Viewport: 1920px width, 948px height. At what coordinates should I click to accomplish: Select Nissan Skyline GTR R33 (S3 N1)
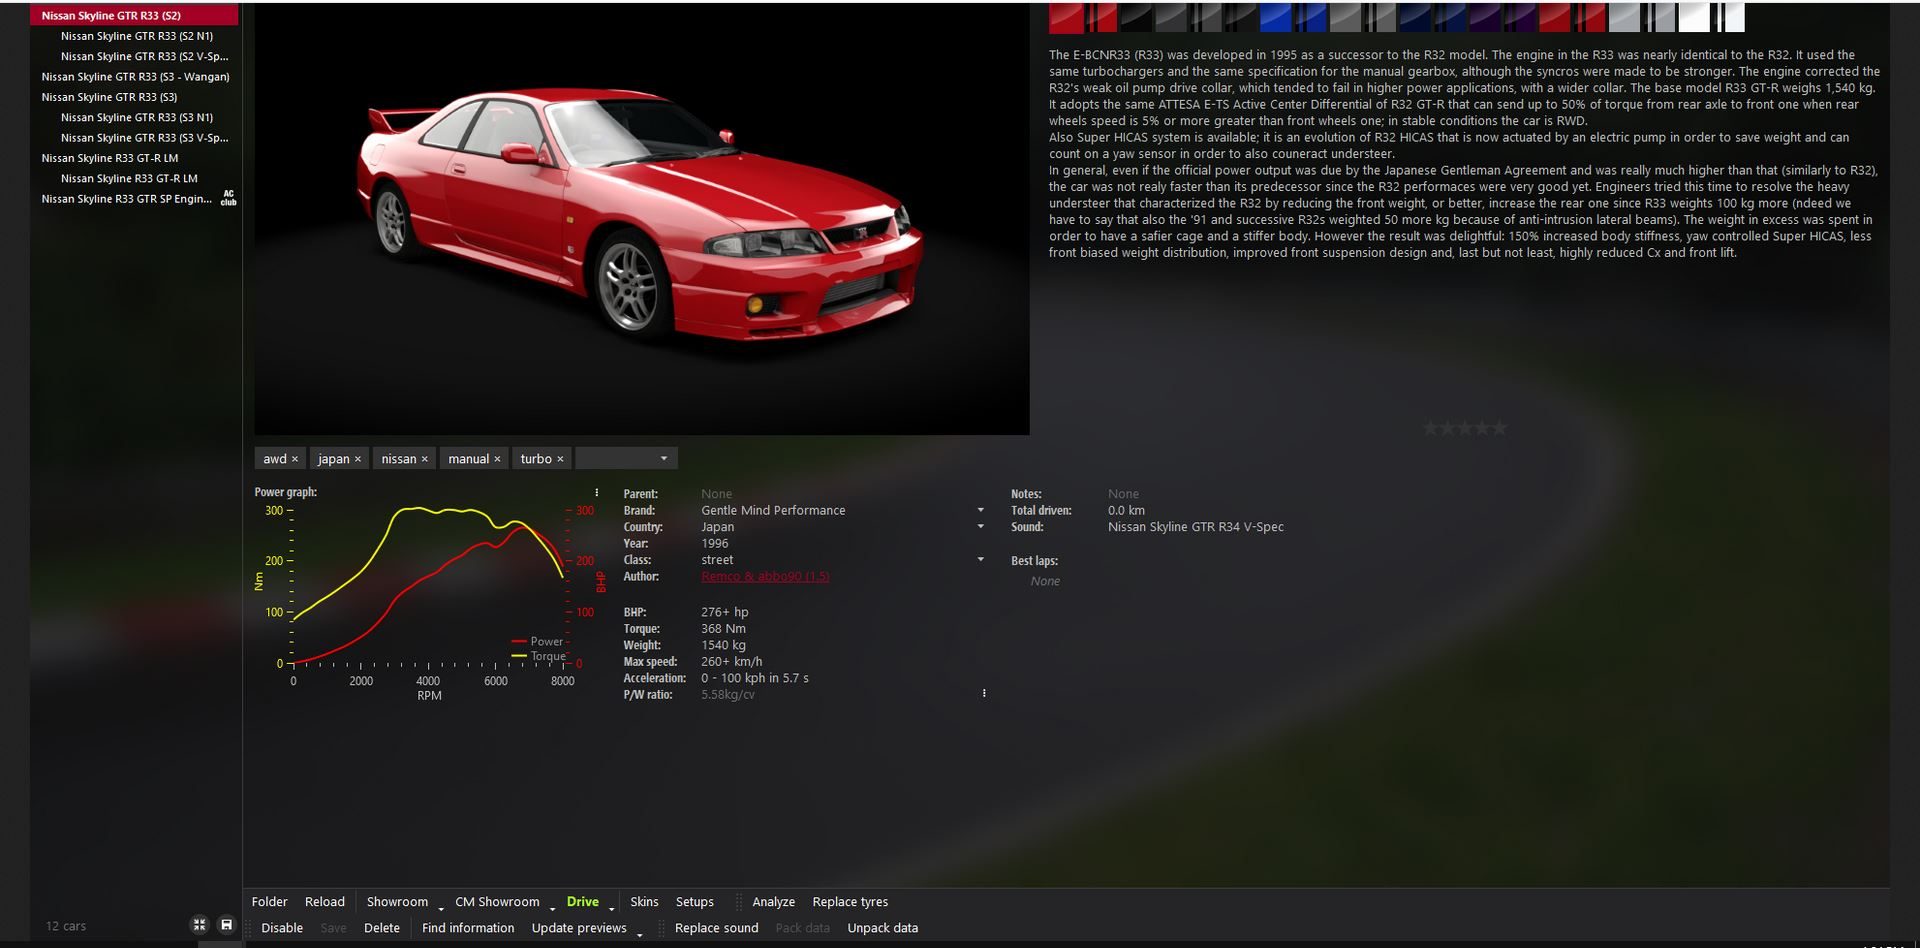pyautogui.click(x=135, y=117)
